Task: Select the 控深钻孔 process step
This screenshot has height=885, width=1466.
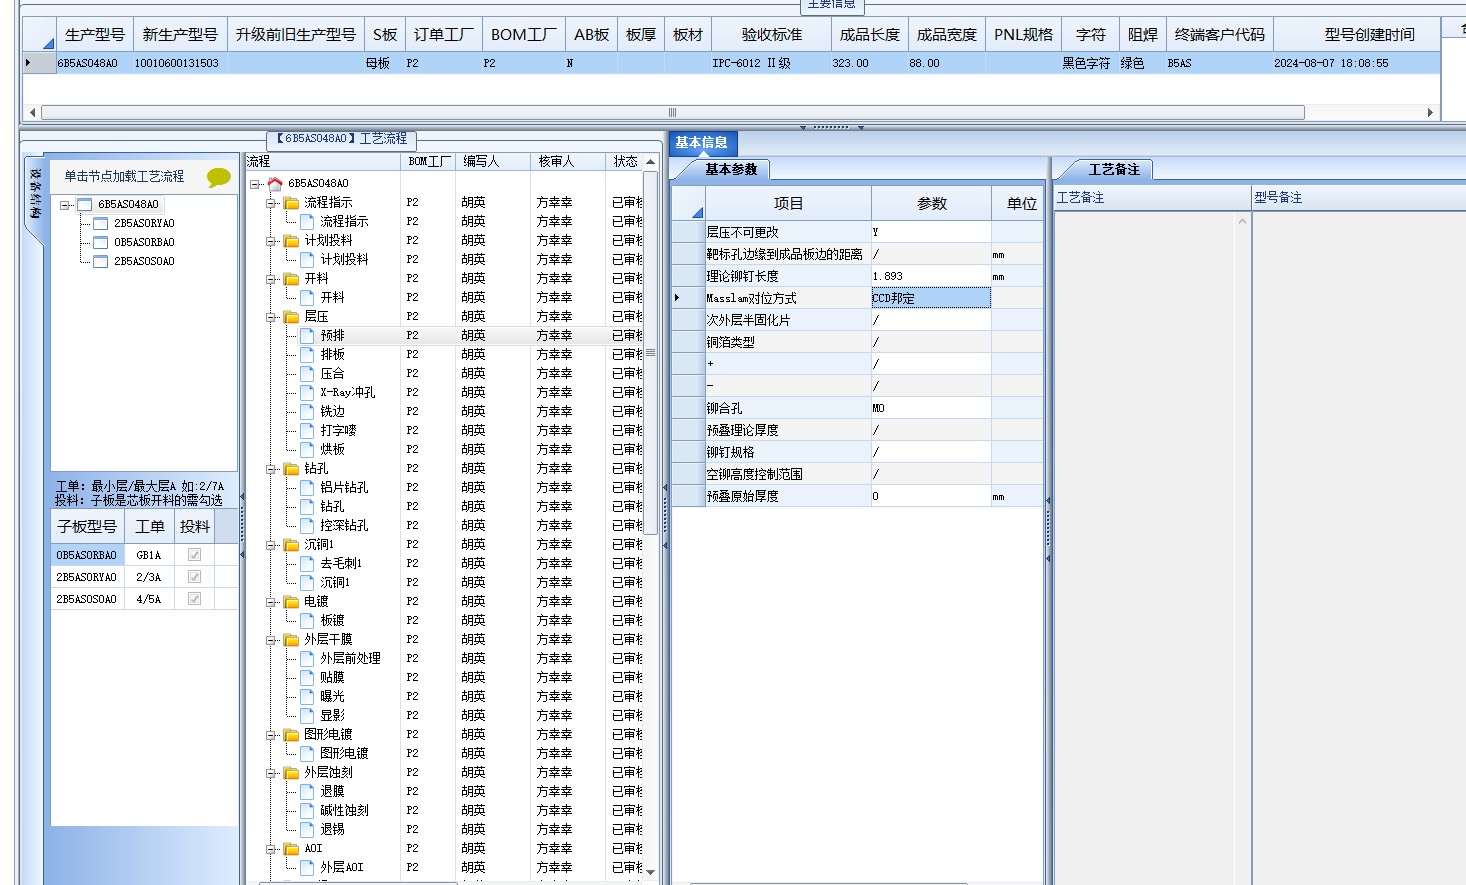Action: (344, 525)
